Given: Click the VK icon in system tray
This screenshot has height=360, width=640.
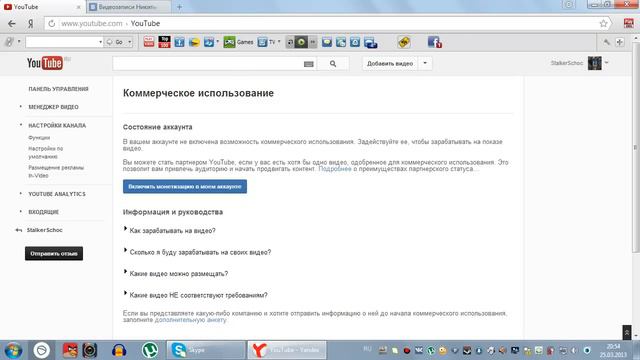Looking at the screenshot, I should pos(419,350).
